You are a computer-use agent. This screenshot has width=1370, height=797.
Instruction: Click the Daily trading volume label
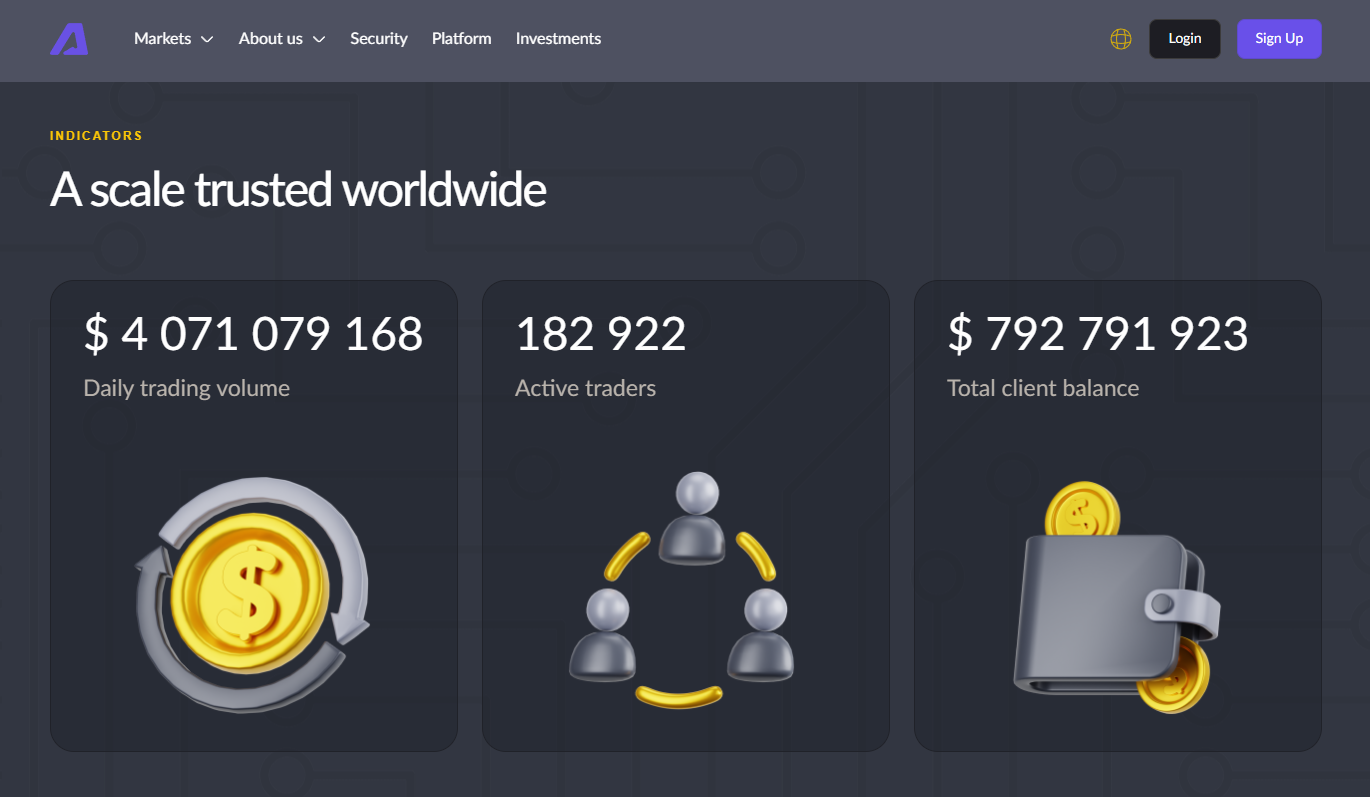tap(187, 388)
